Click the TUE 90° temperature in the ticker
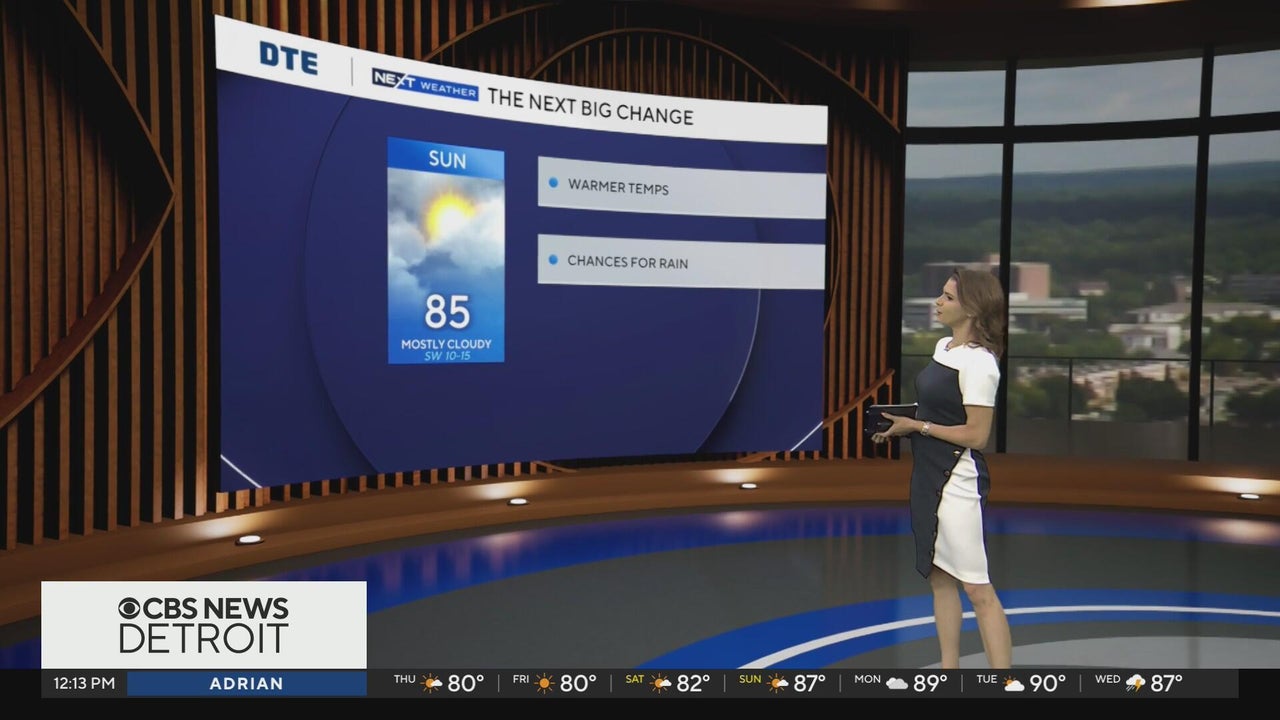 click(1048, 684)
